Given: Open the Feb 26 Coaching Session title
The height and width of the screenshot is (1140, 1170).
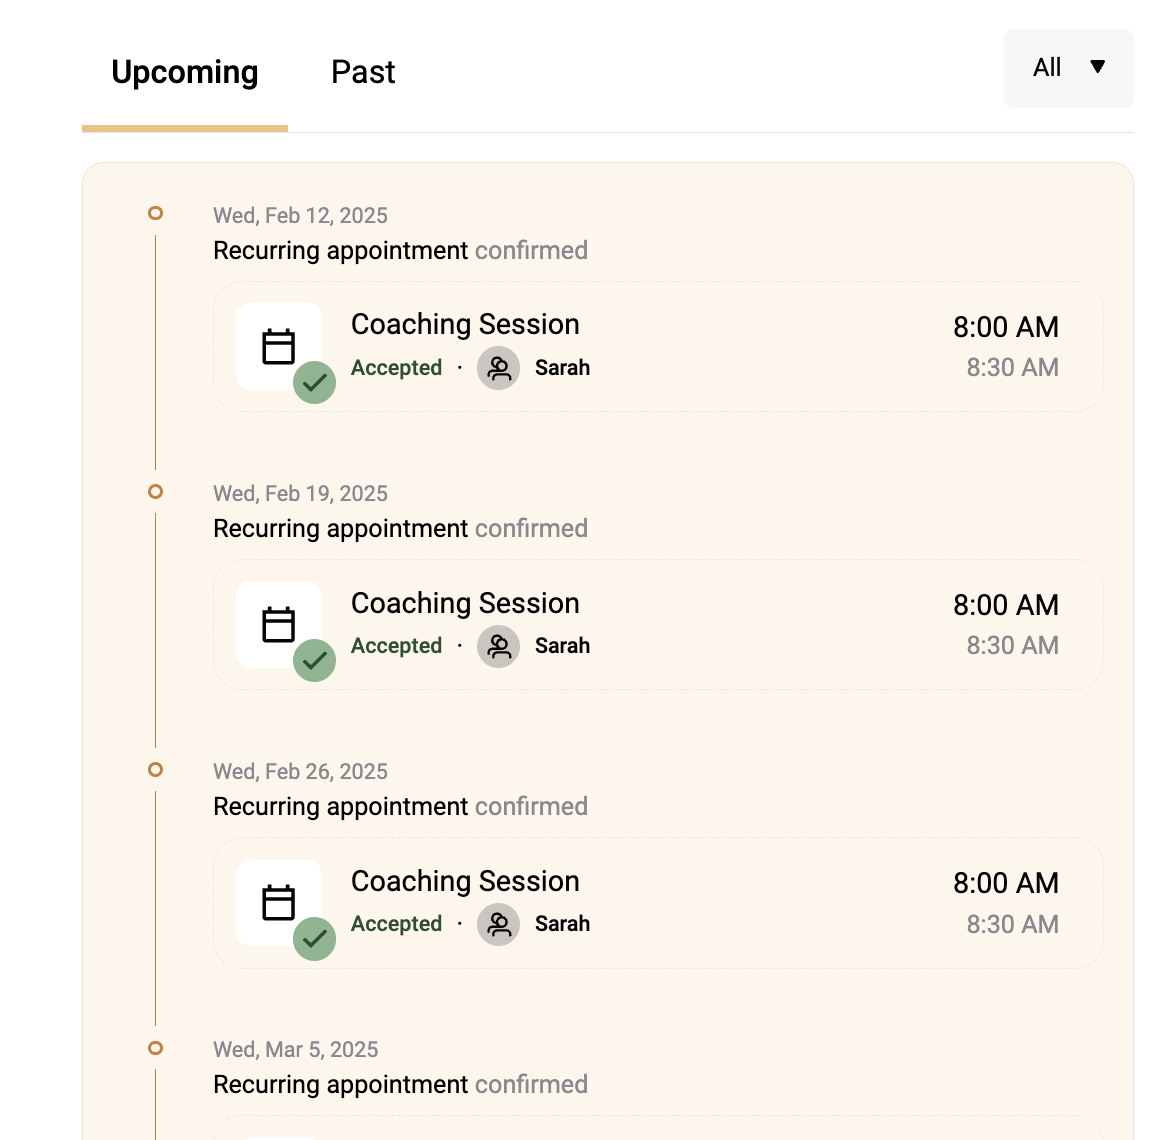Looking at the screenshot, I should (465, 881).
